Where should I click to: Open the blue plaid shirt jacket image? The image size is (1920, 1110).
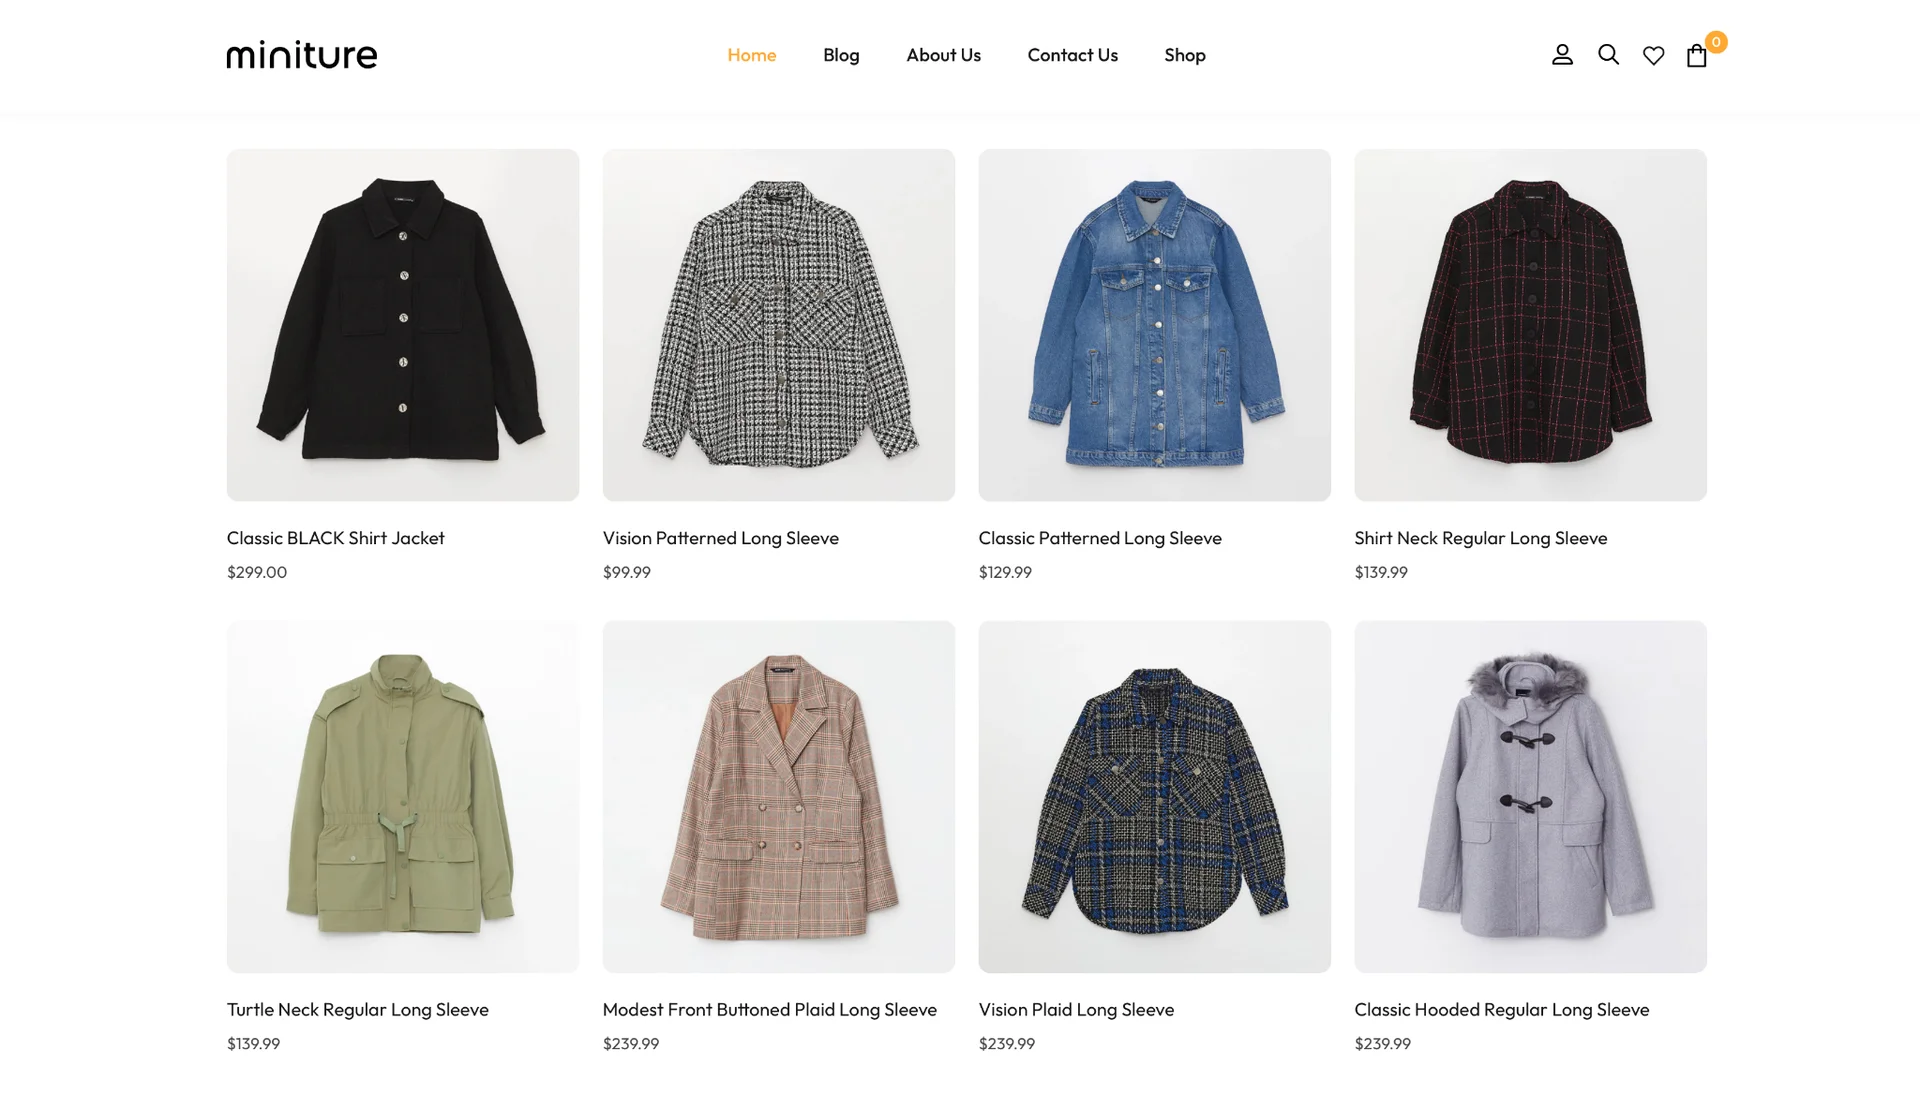1154,796
